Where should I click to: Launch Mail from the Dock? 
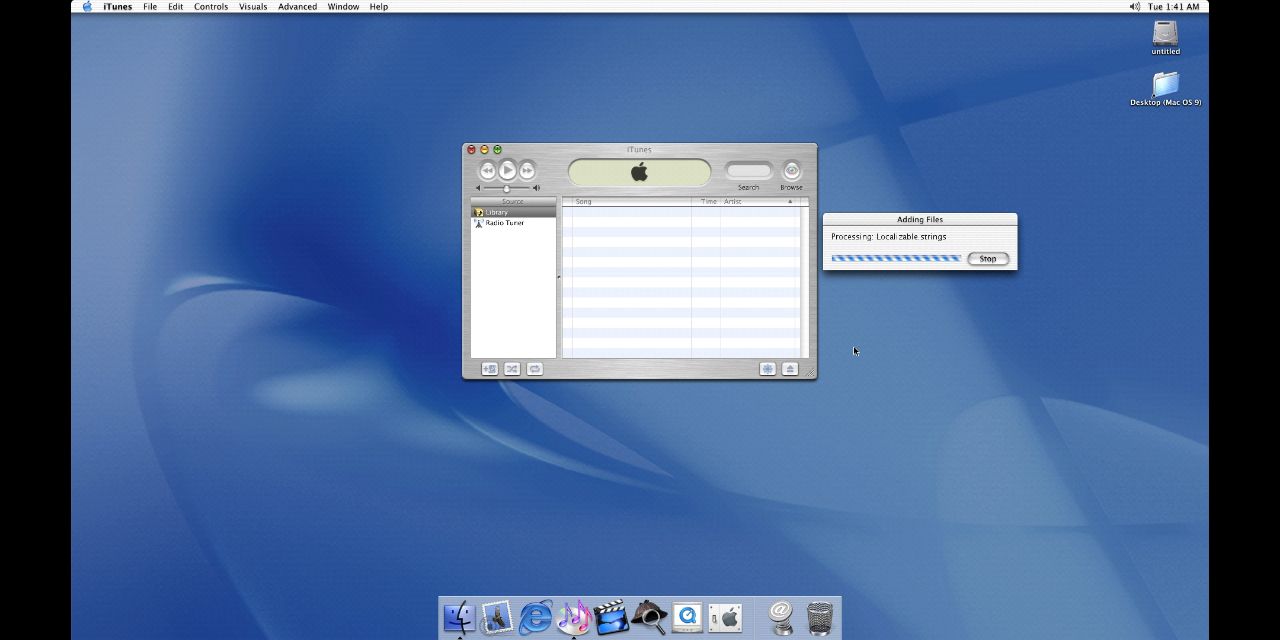[497, 617]
